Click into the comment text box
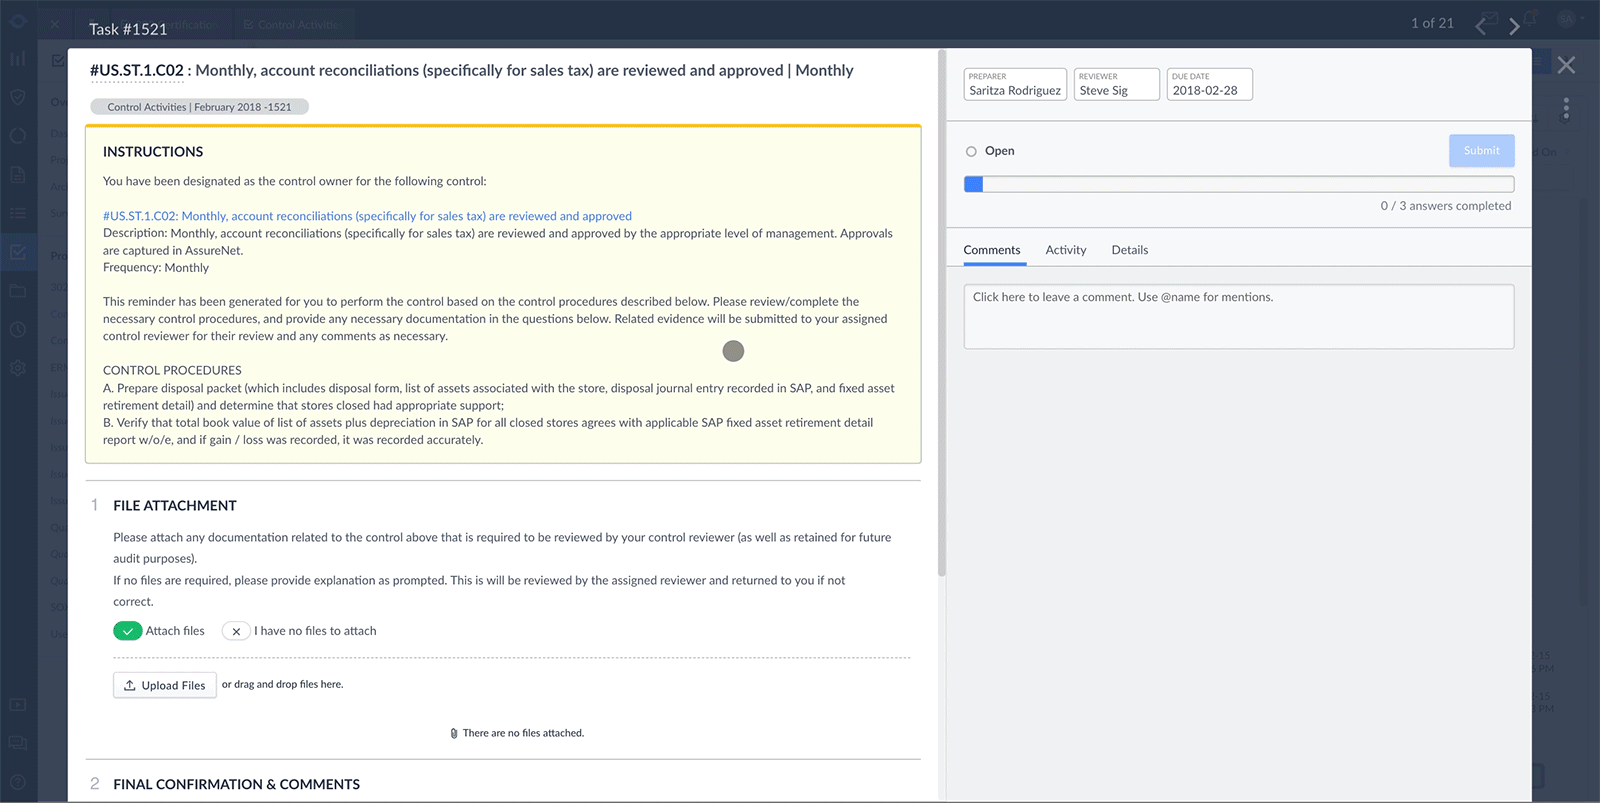This screenshot has height=803, width=1600. (1238, 317)
